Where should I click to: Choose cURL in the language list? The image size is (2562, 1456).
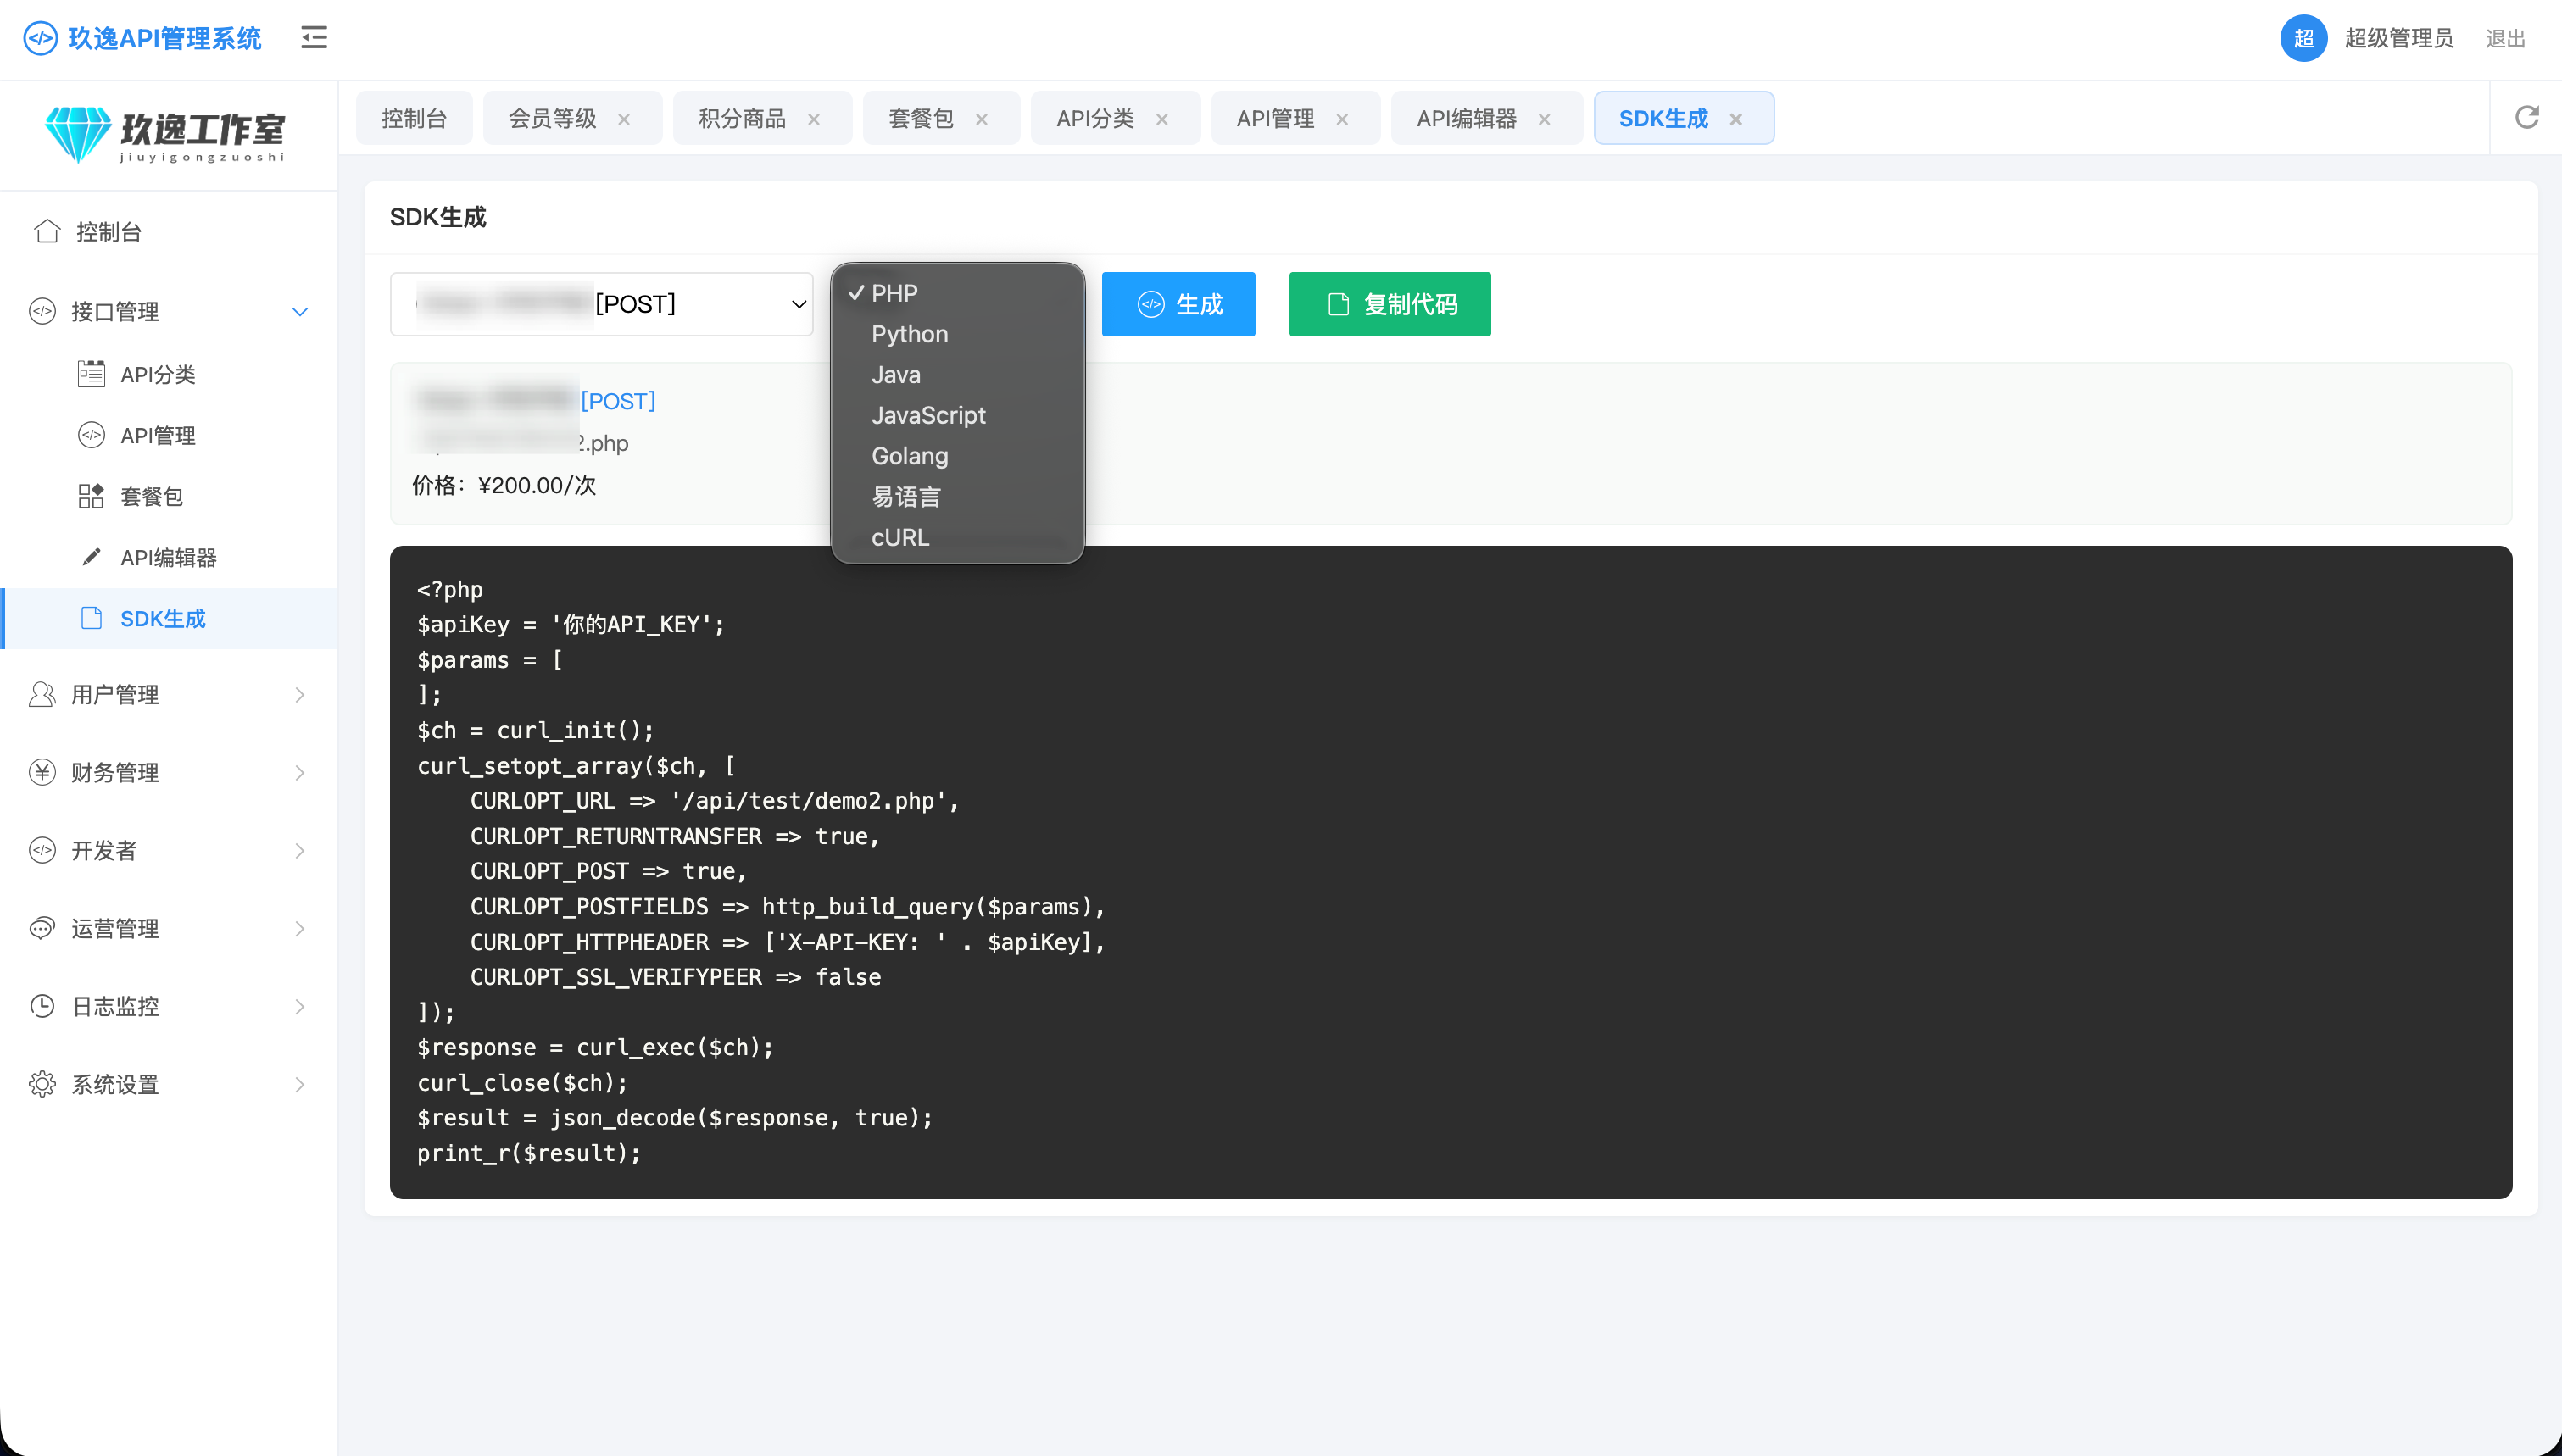click(x=958, y=537)
